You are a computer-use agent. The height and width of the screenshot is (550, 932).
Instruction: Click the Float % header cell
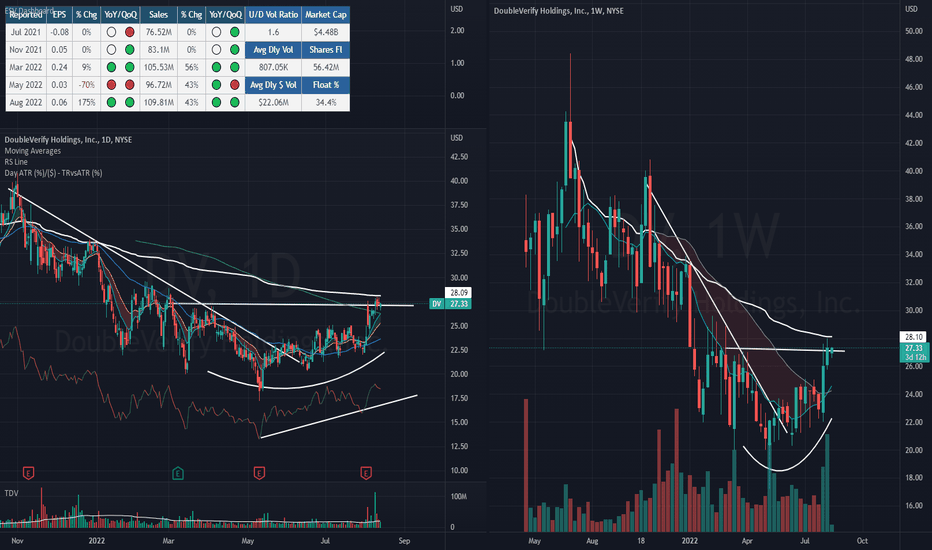coord(326,85)
